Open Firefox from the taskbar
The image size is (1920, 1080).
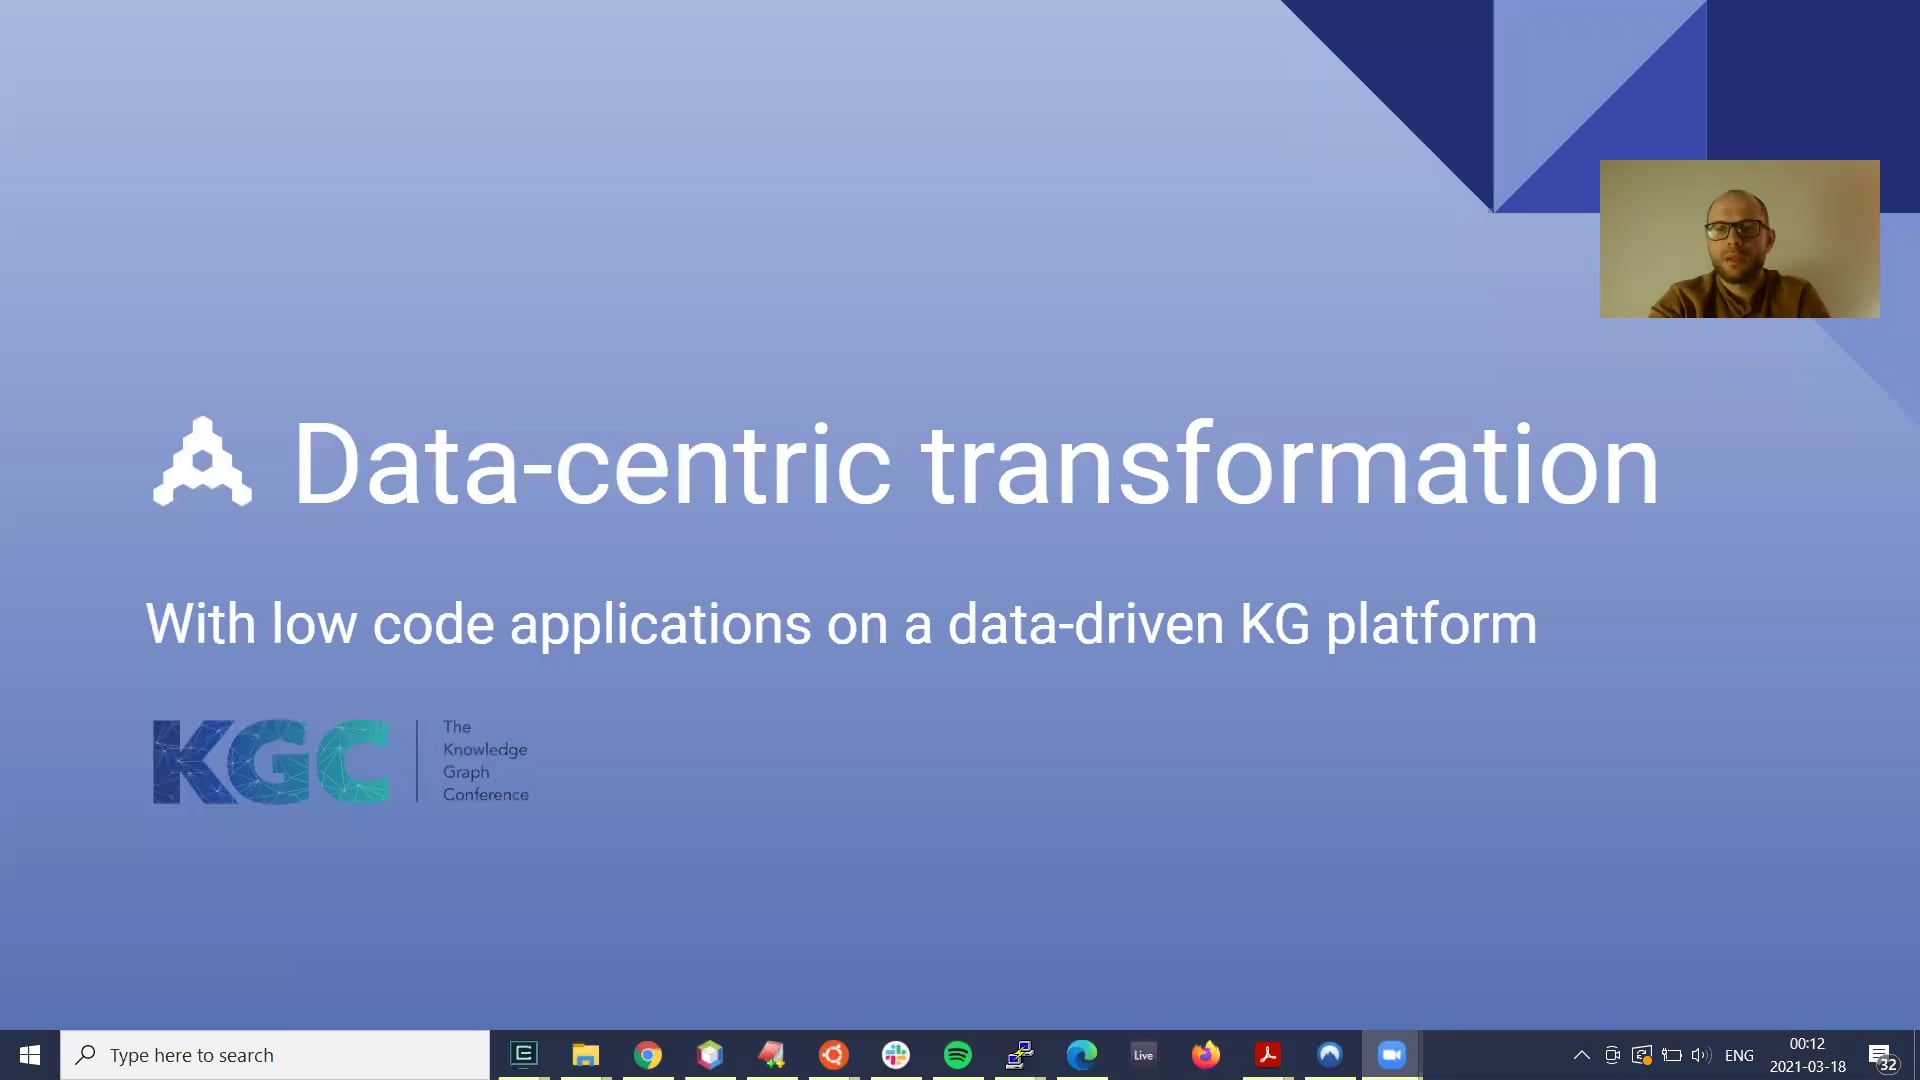point(1206,1054)
